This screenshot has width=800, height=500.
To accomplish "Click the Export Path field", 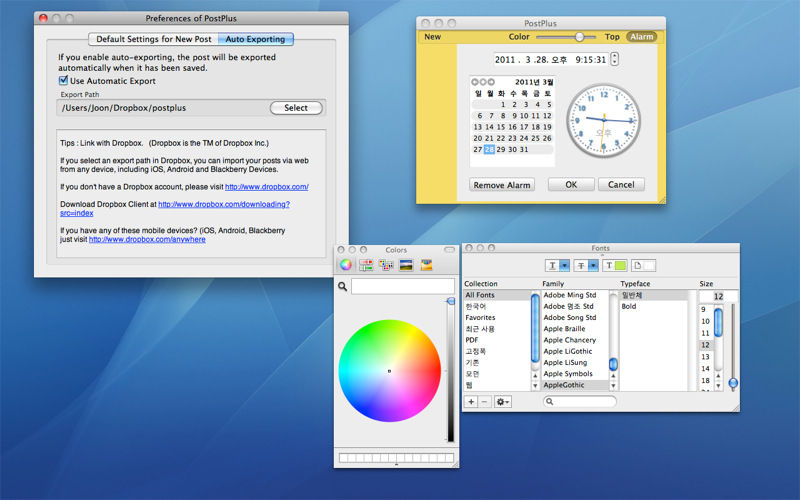I will [x=163, y=108].
